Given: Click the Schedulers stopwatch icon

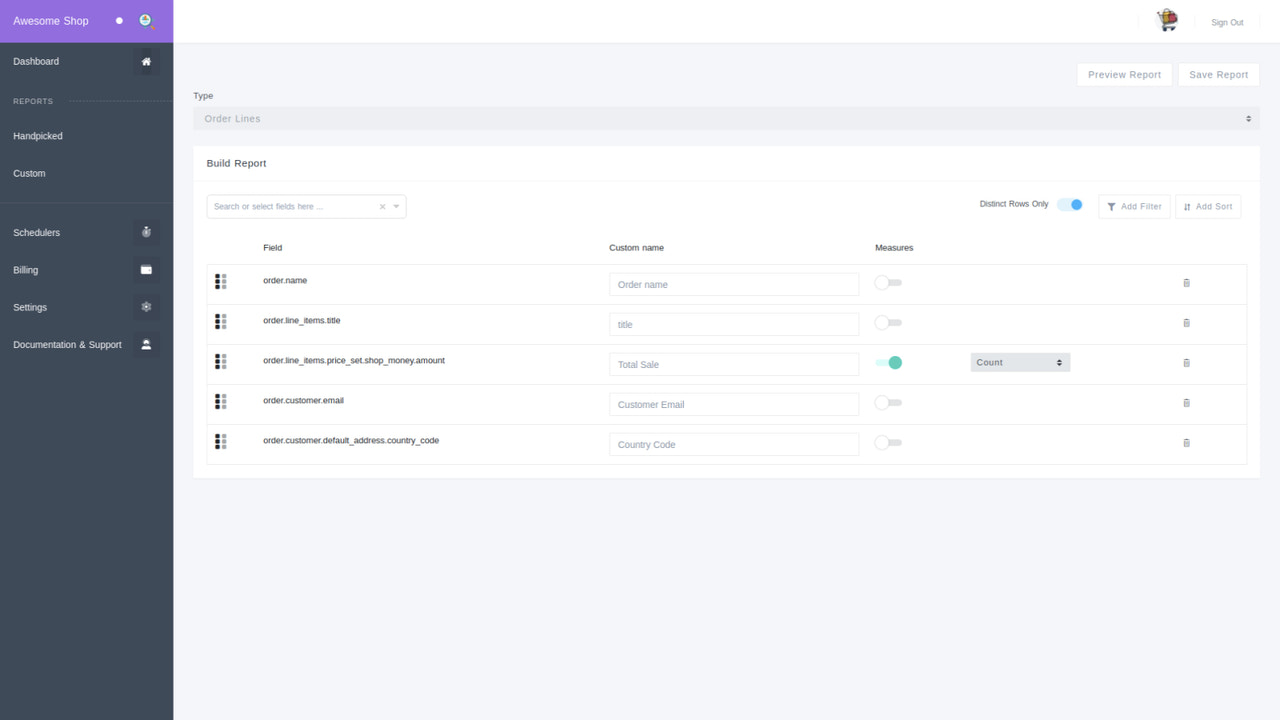Looking at the screenshot, I should point(146,232).
